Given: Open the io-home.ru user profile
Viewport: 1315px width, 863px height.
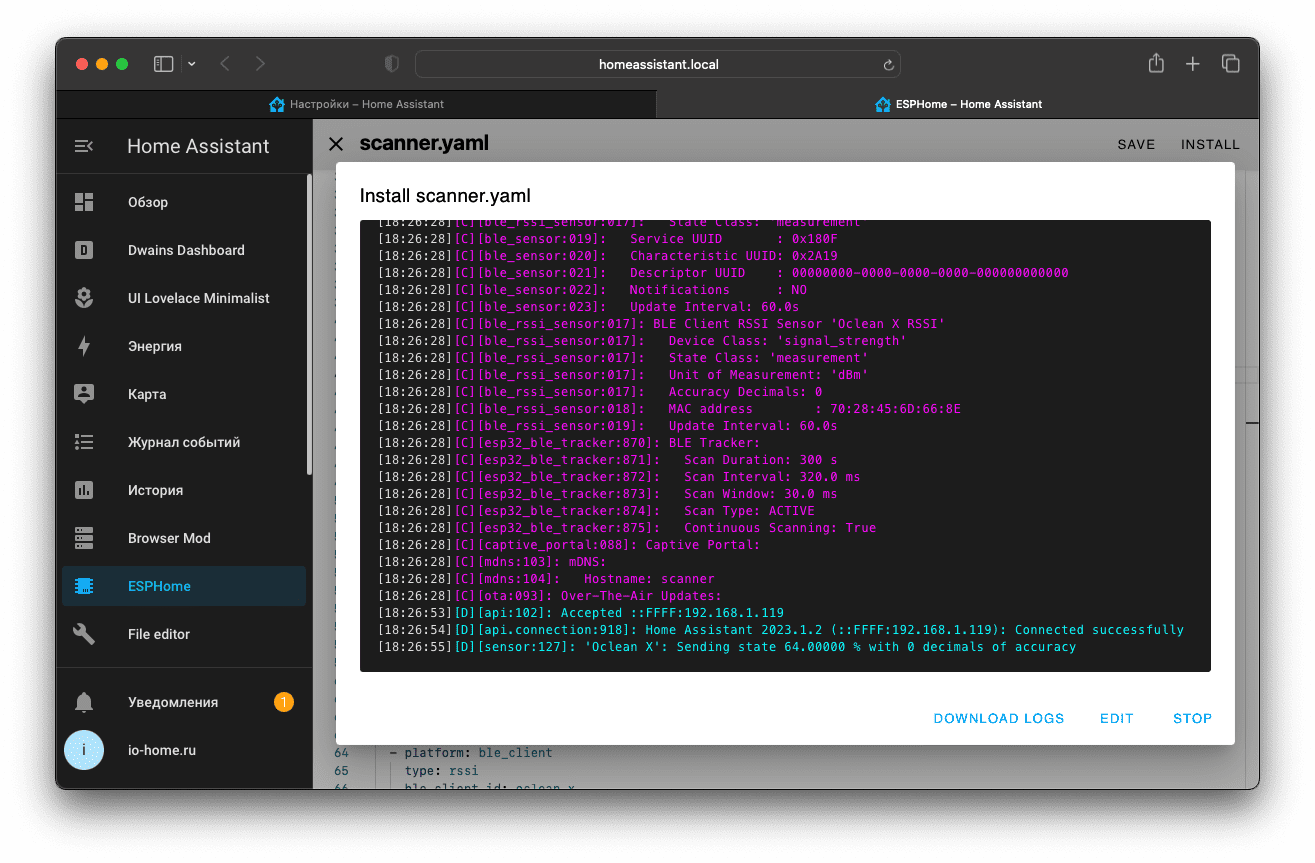Looking at the screenshot, I should tap(161, 750).
